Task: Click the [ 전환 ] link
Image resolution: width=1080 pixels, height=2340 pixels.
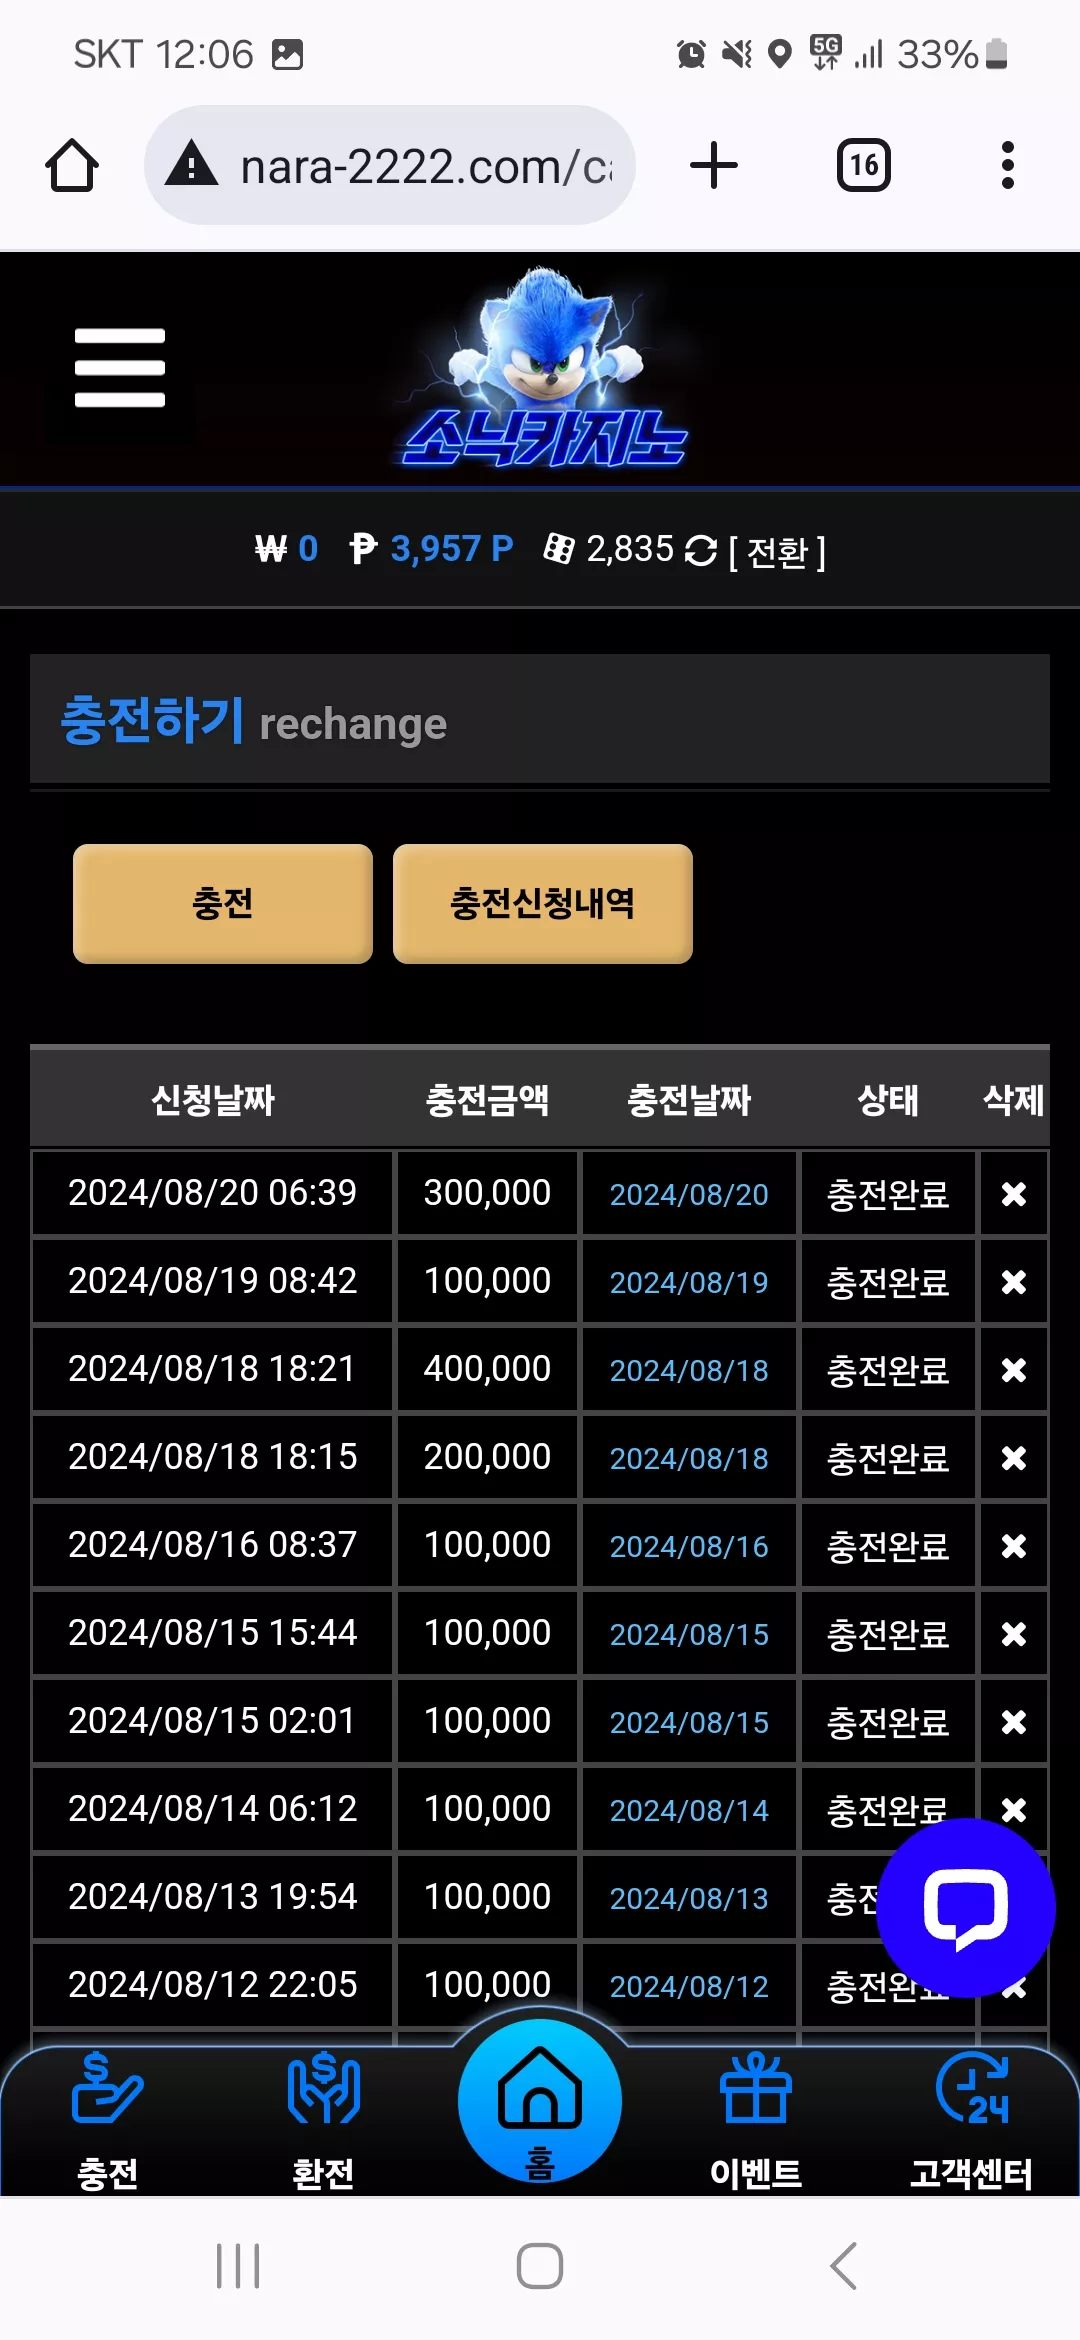Action: [x=777, y=551]
